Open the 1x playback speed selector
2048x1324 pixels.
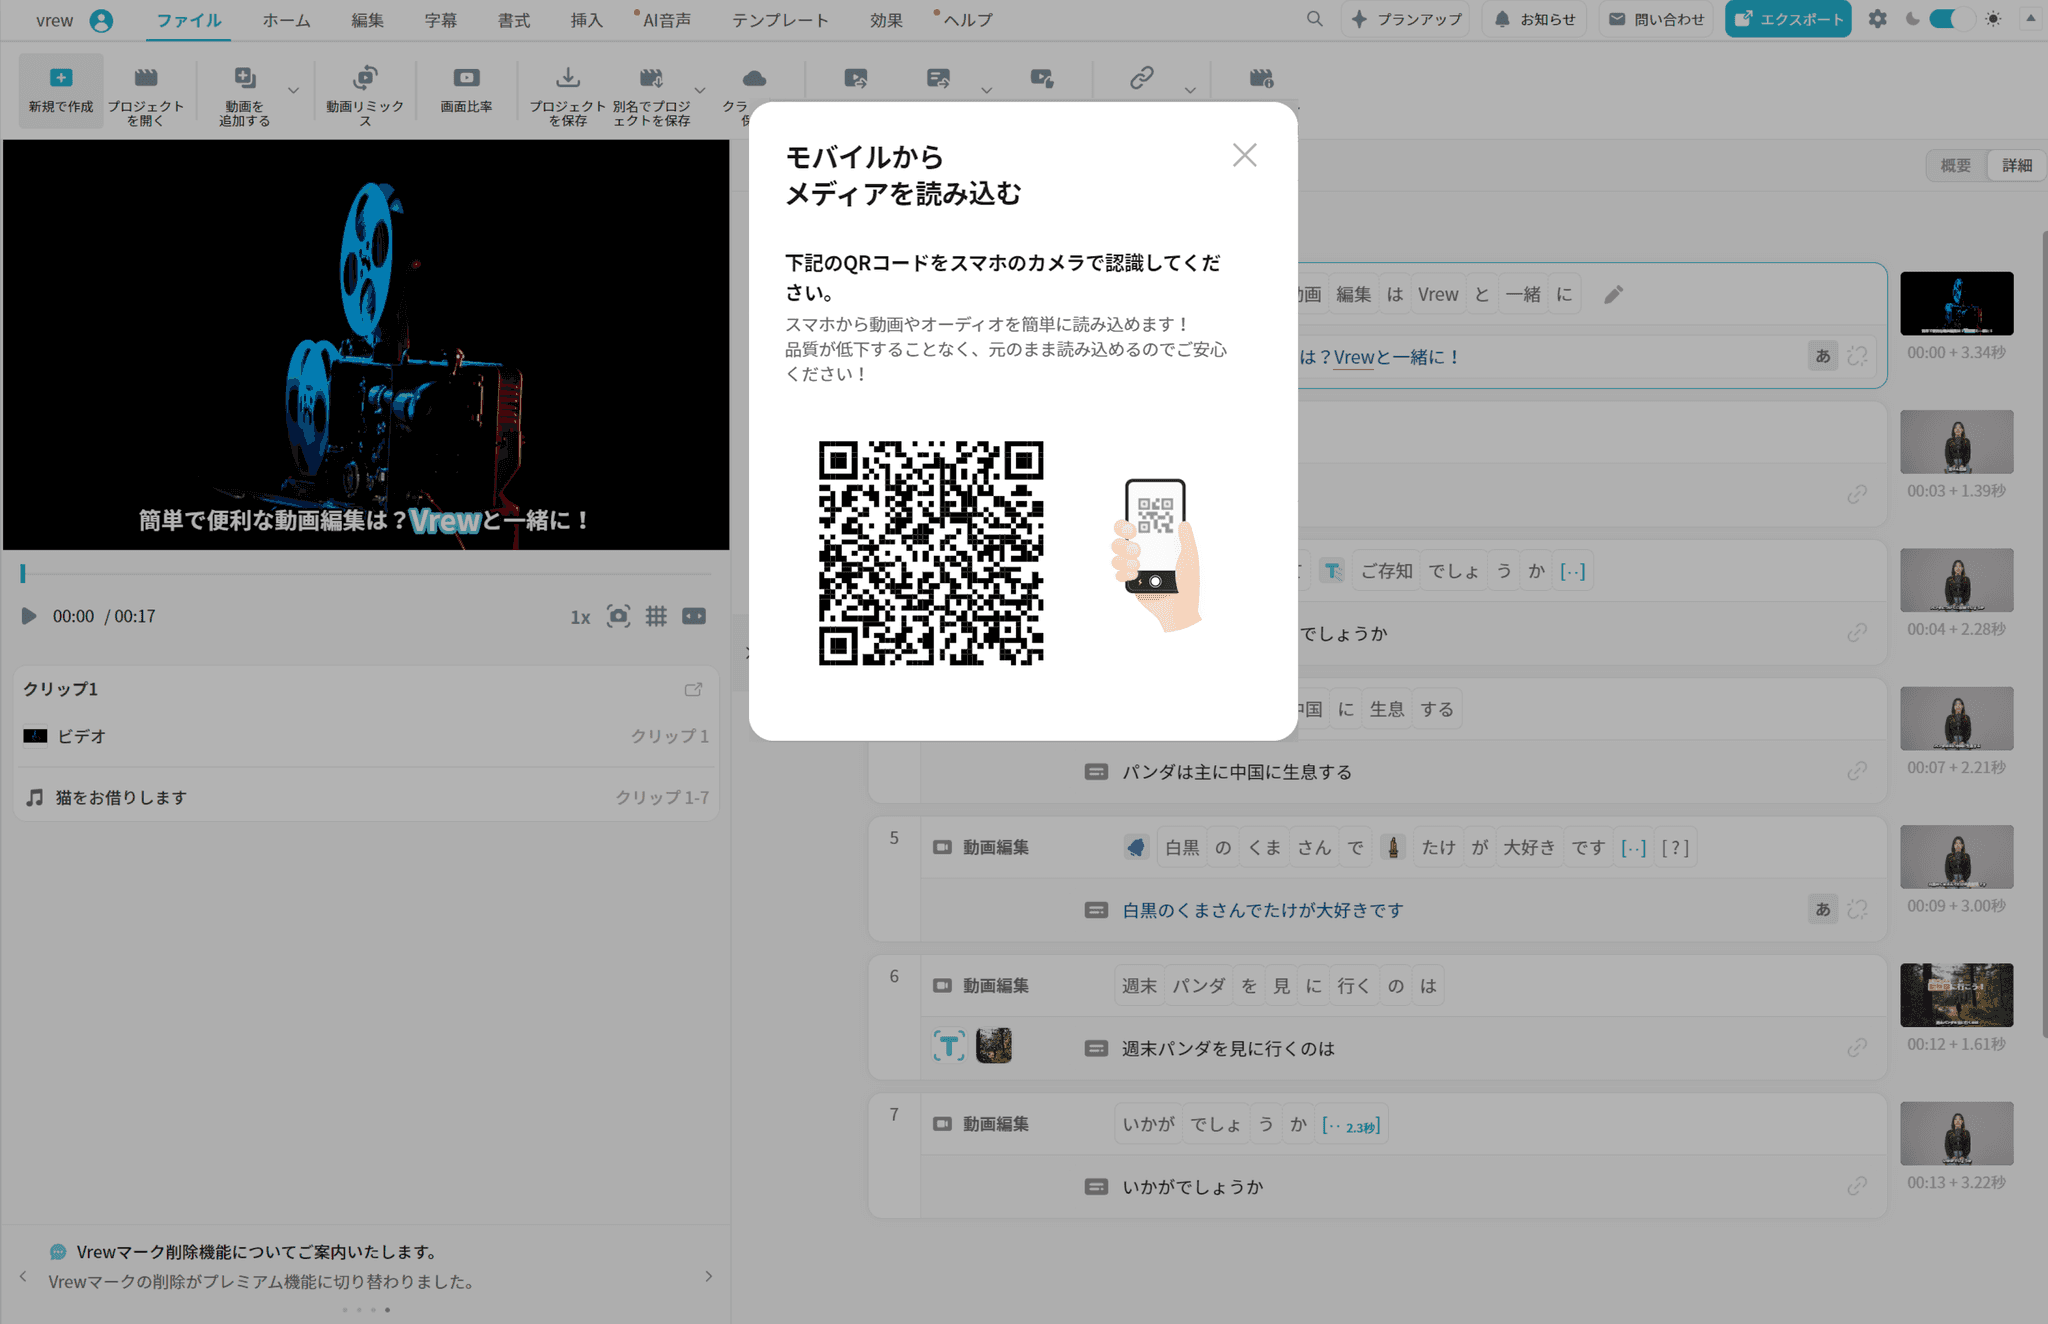[580, 617]
